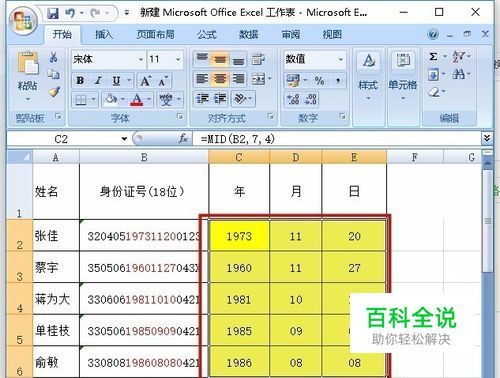This screenshot has height=378, width=500.
Task: Set middle vertical alignment
Action: click(220, 59)
